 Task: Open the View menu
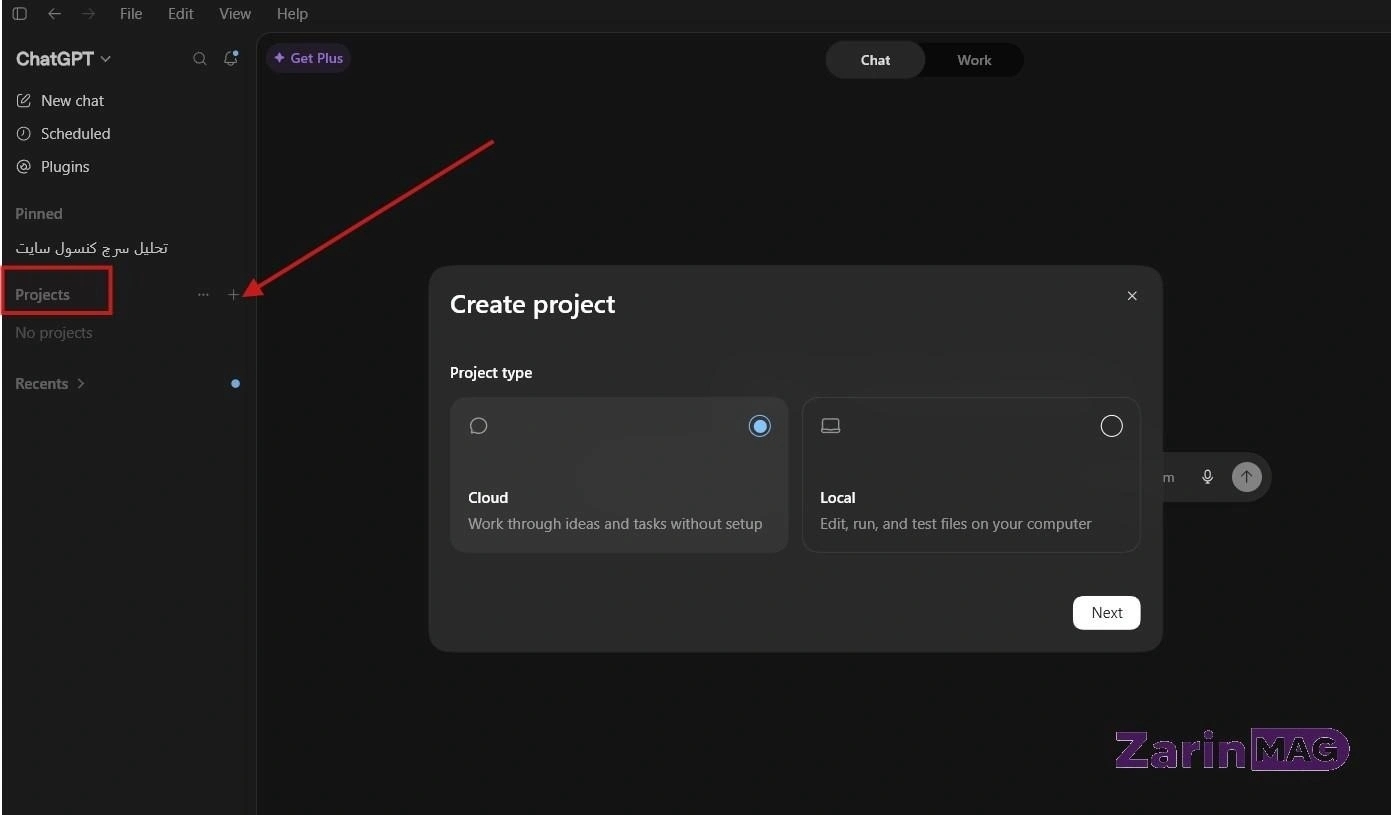click(235, 14)
